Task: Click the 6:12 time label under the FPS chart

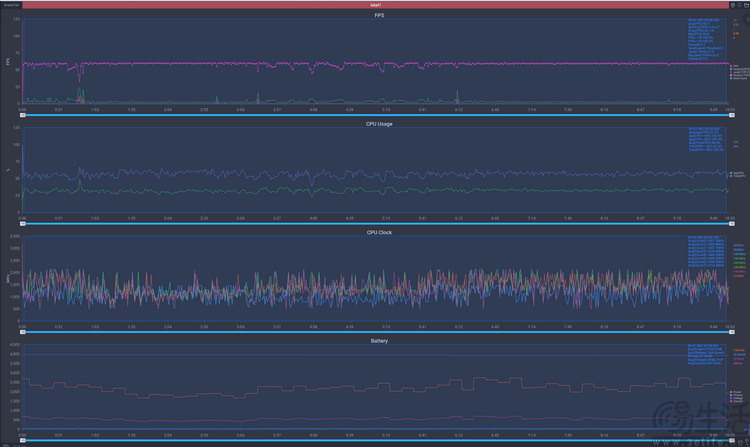Action: tap(459, 109)
